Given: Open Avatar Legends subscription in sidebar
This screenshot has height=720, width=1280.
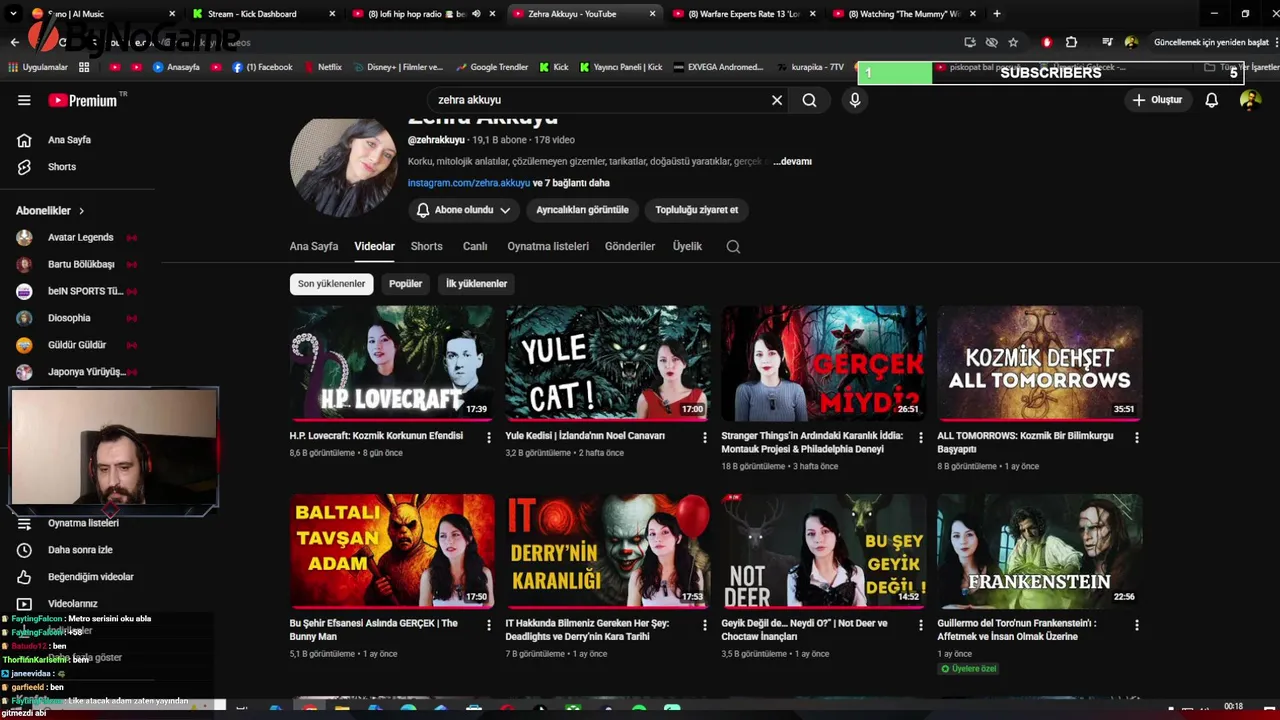Looking at the screenshot, I should click(78, 238).
